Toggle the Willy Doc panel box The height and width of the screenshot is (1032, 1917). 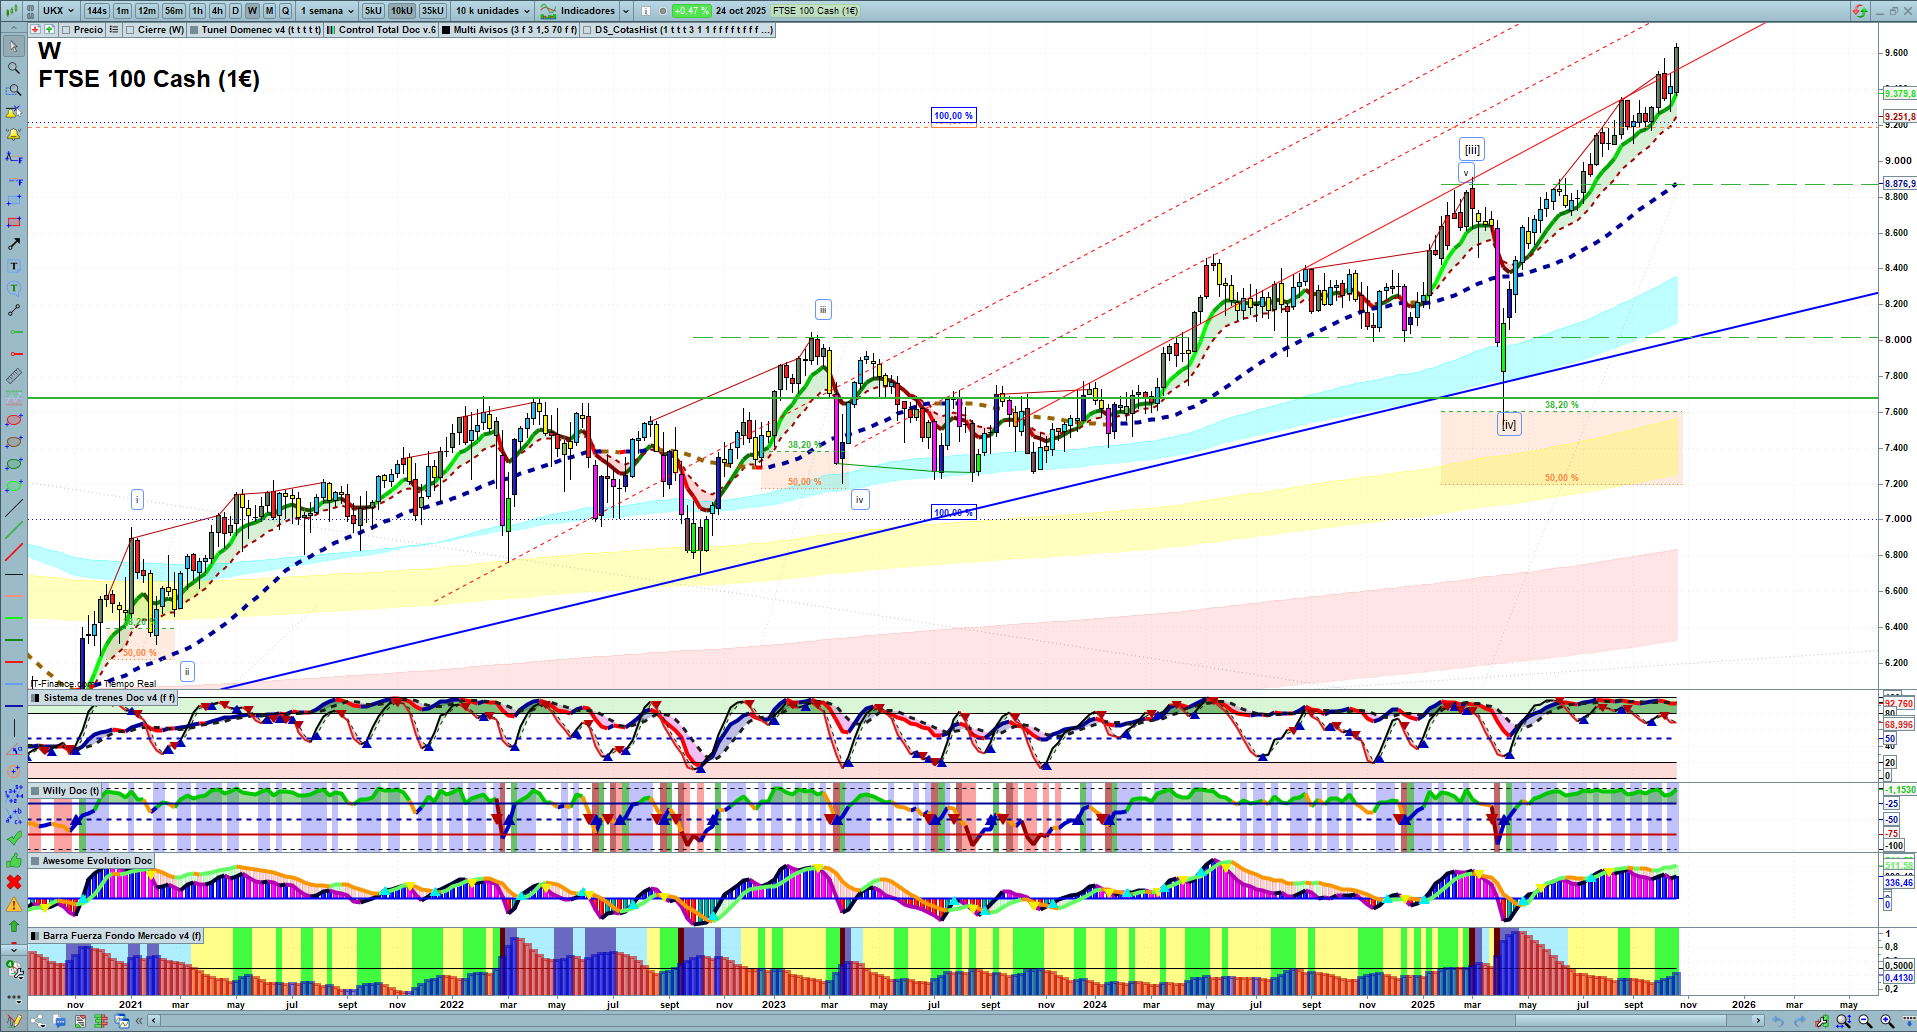[x=36, y=791]
